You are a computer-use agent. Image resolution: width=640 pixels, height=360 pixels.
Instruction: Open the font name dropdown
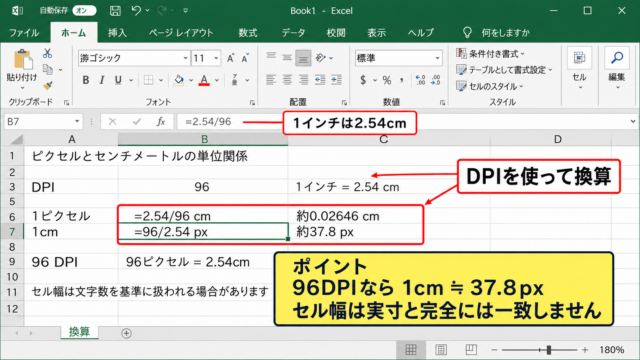tap(185, 58)
